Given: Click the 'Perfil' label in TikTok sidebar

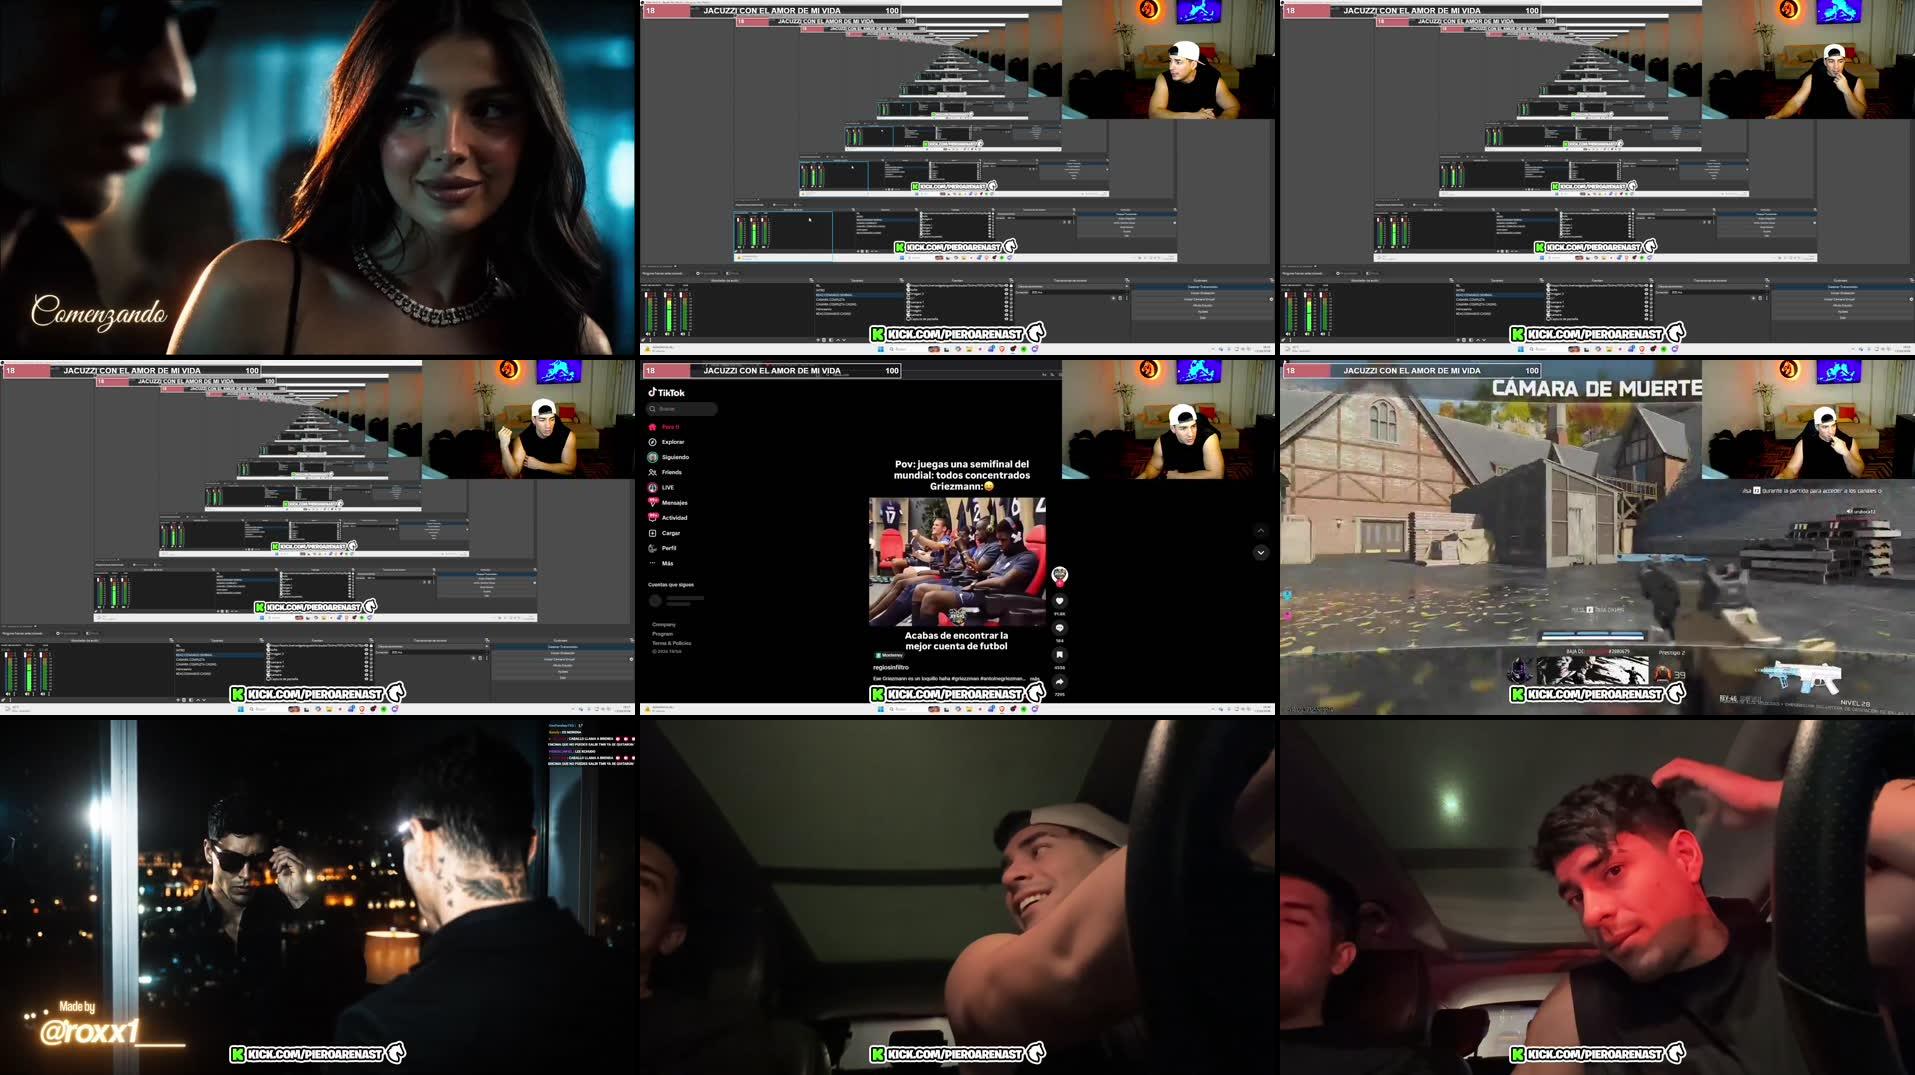Looking at the screenshot, I should pos(669,548).
